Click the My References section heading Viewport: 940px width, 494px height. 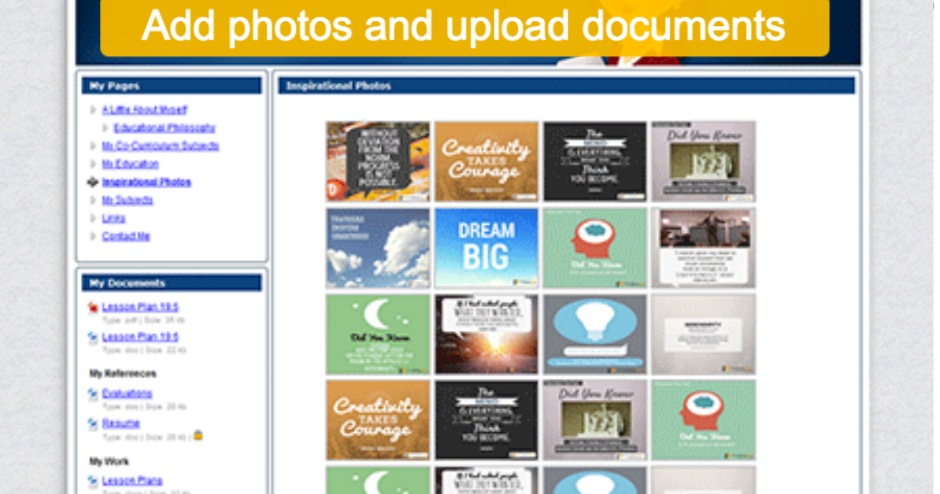click(x=123, y=373)
